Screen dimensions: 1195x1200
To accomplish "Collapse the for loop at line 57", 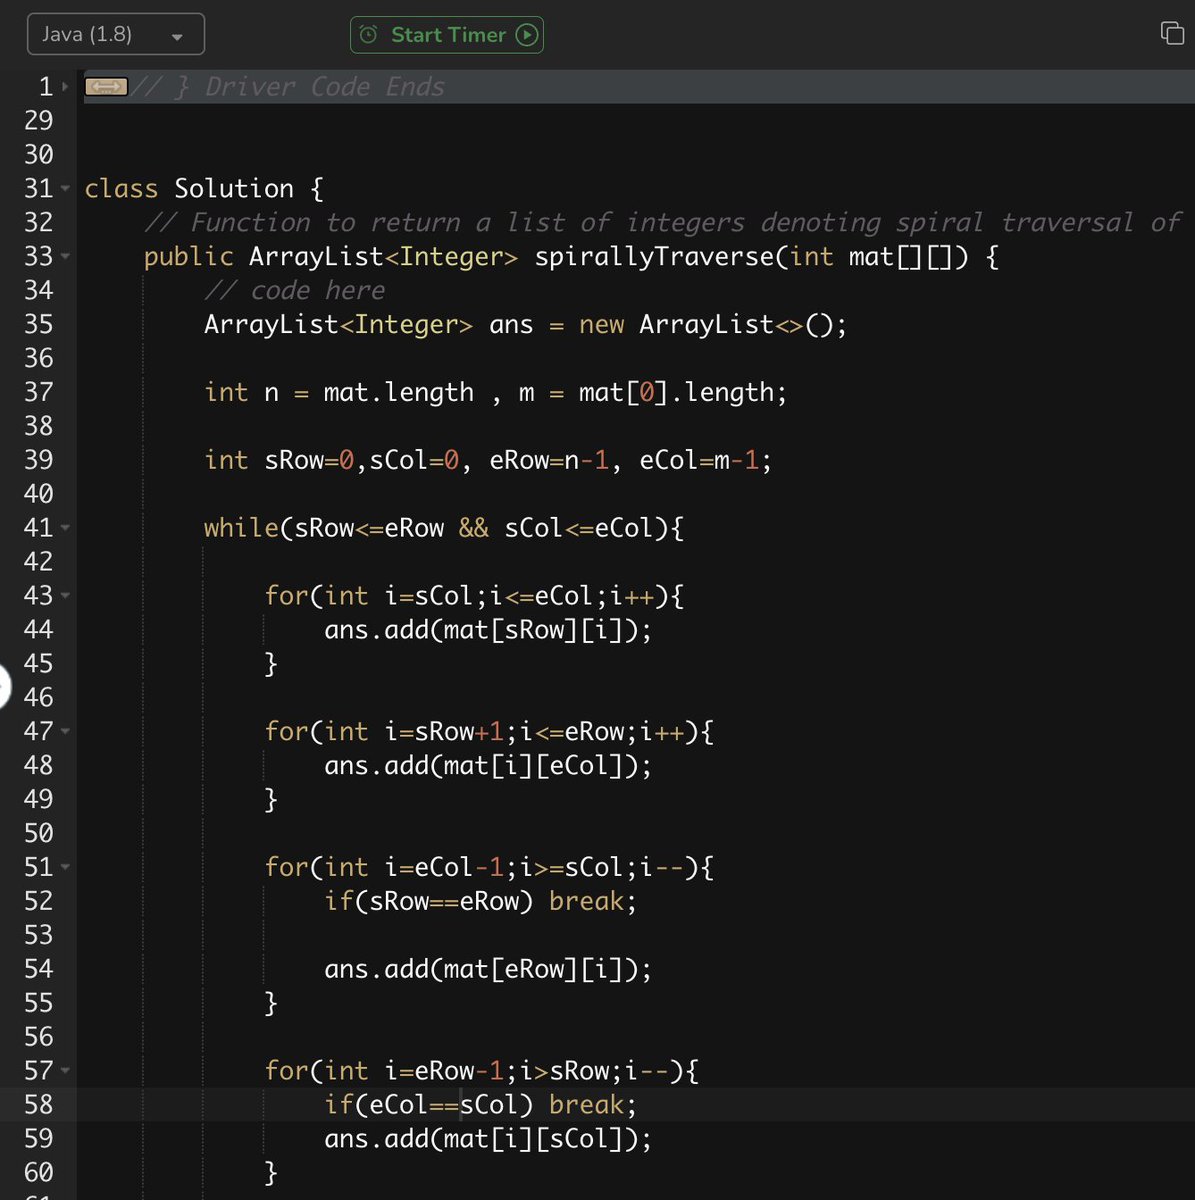I will pyautogui.click(x=66, y=1070).
